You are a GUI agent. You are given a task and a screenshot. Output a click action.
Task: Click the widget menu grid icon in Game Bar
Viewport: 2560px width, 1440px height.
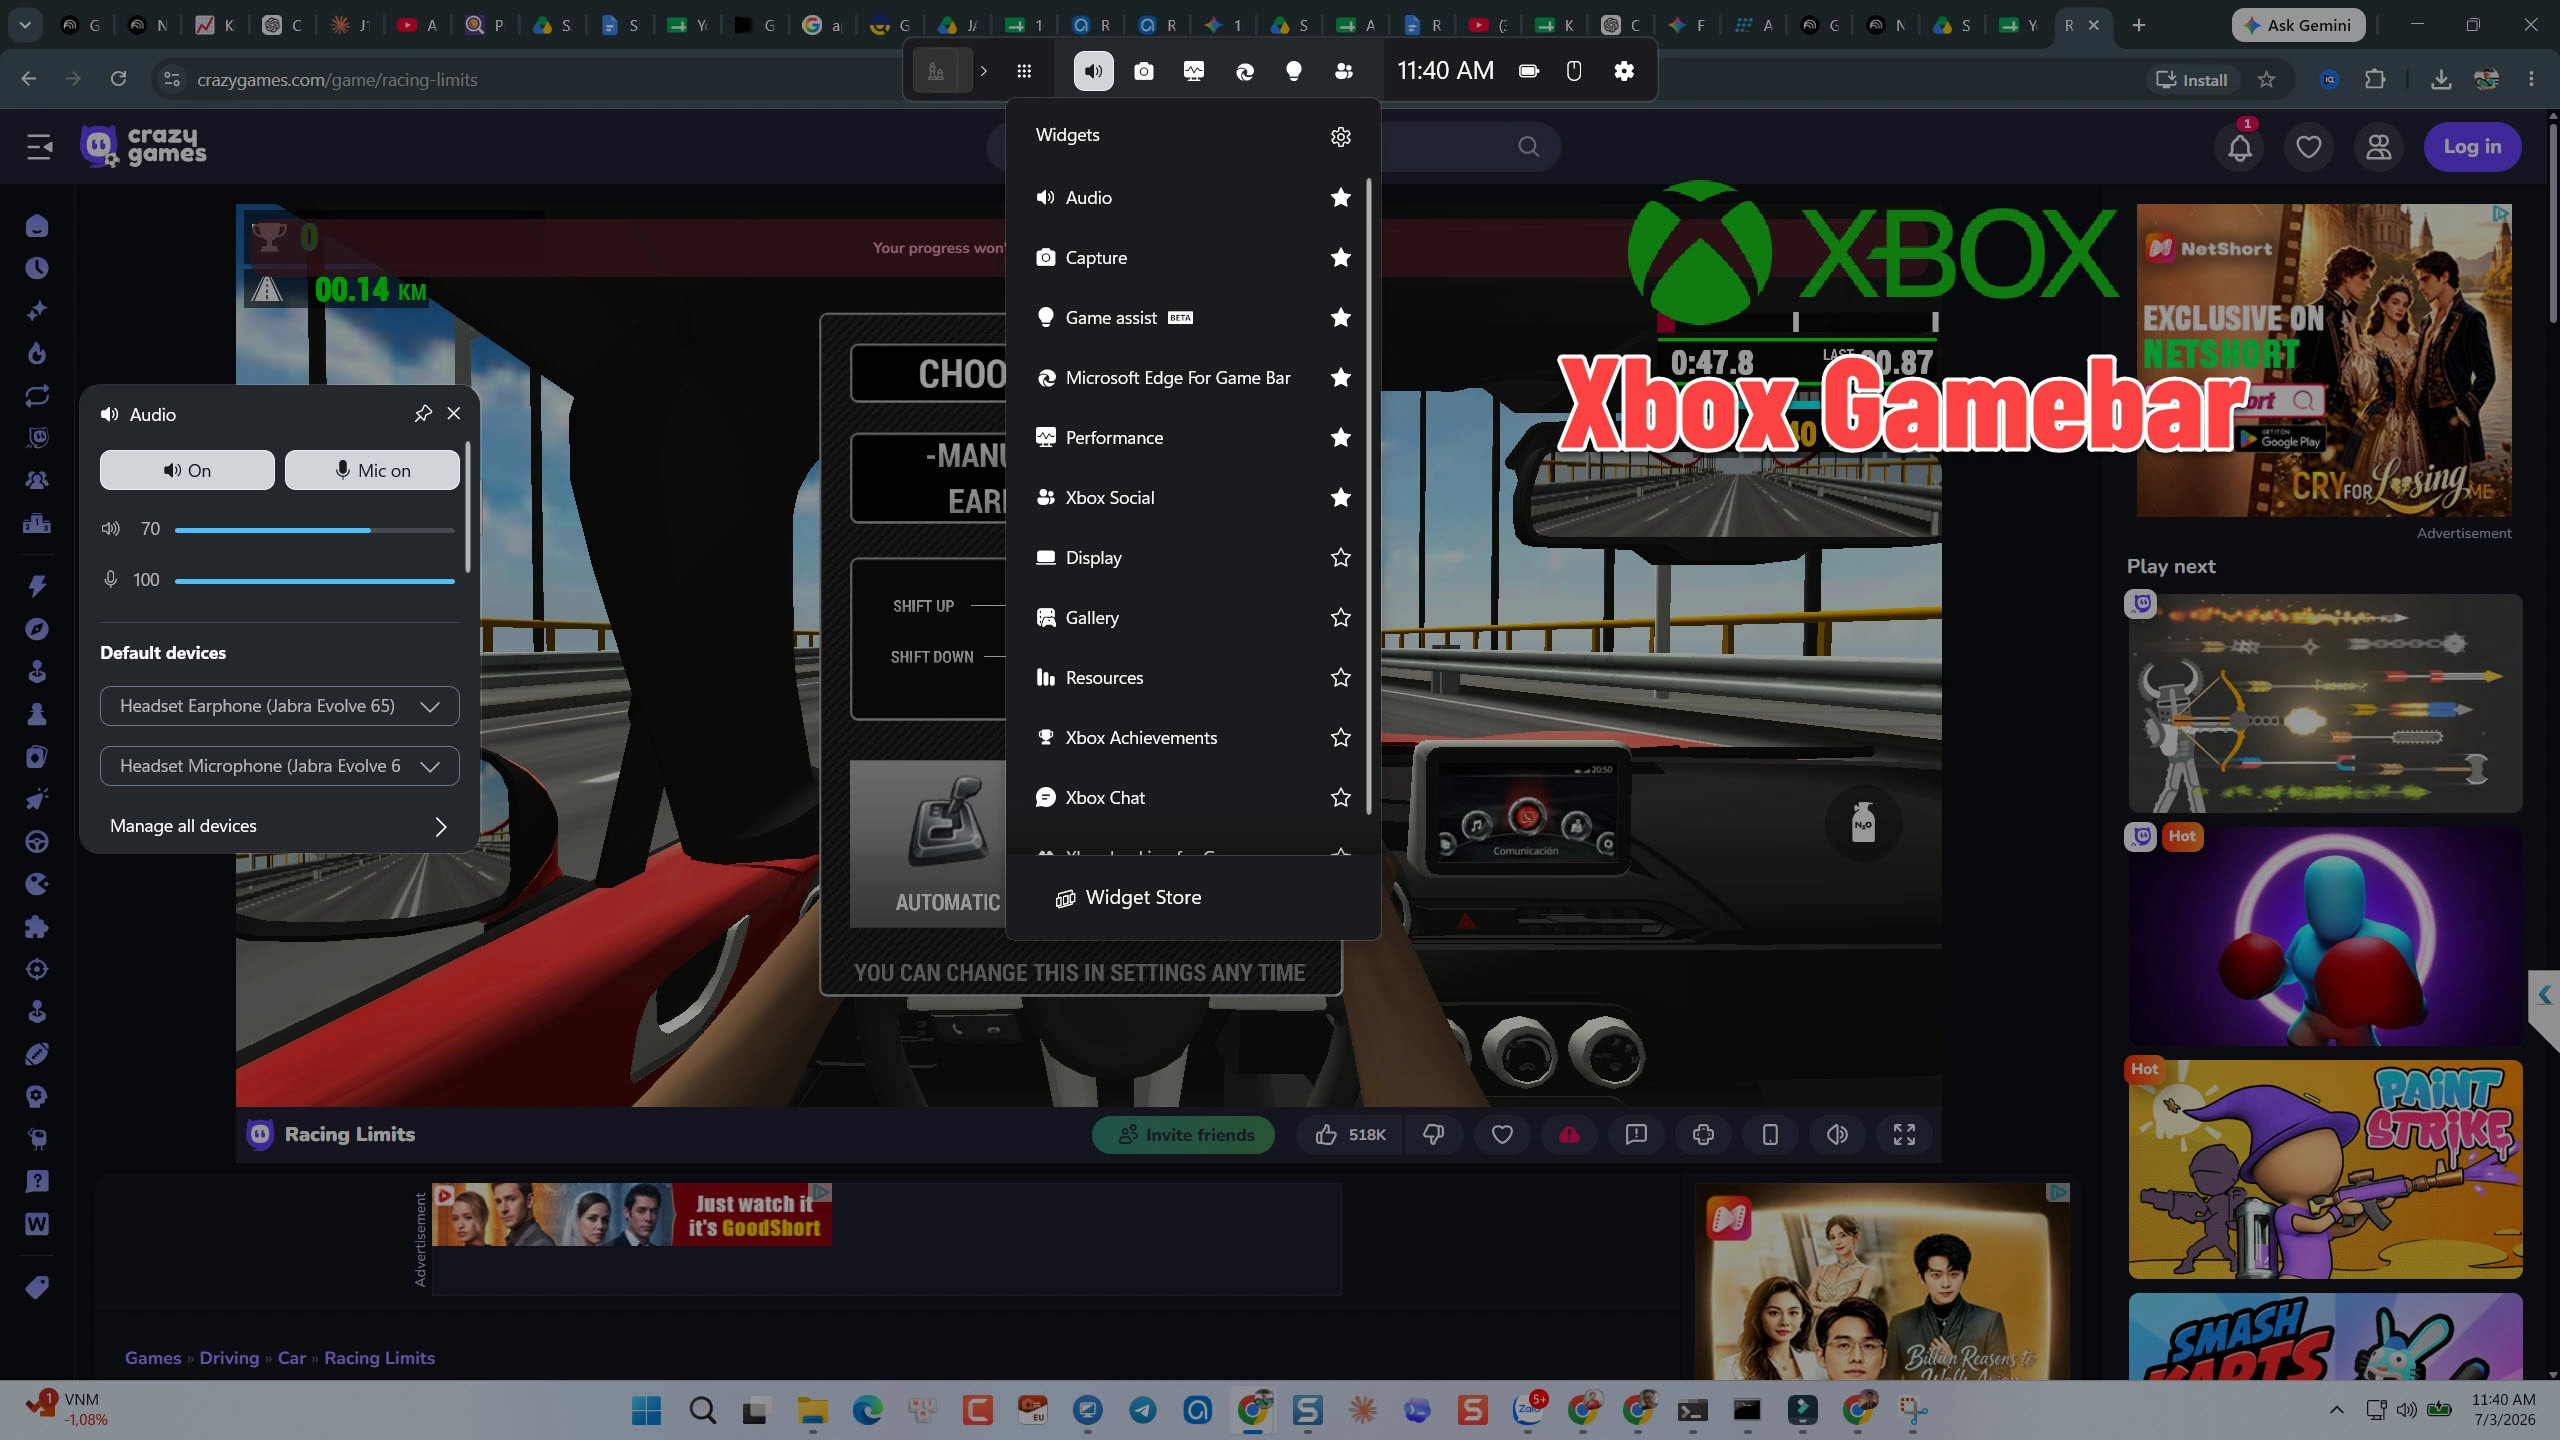point(1024,71)
